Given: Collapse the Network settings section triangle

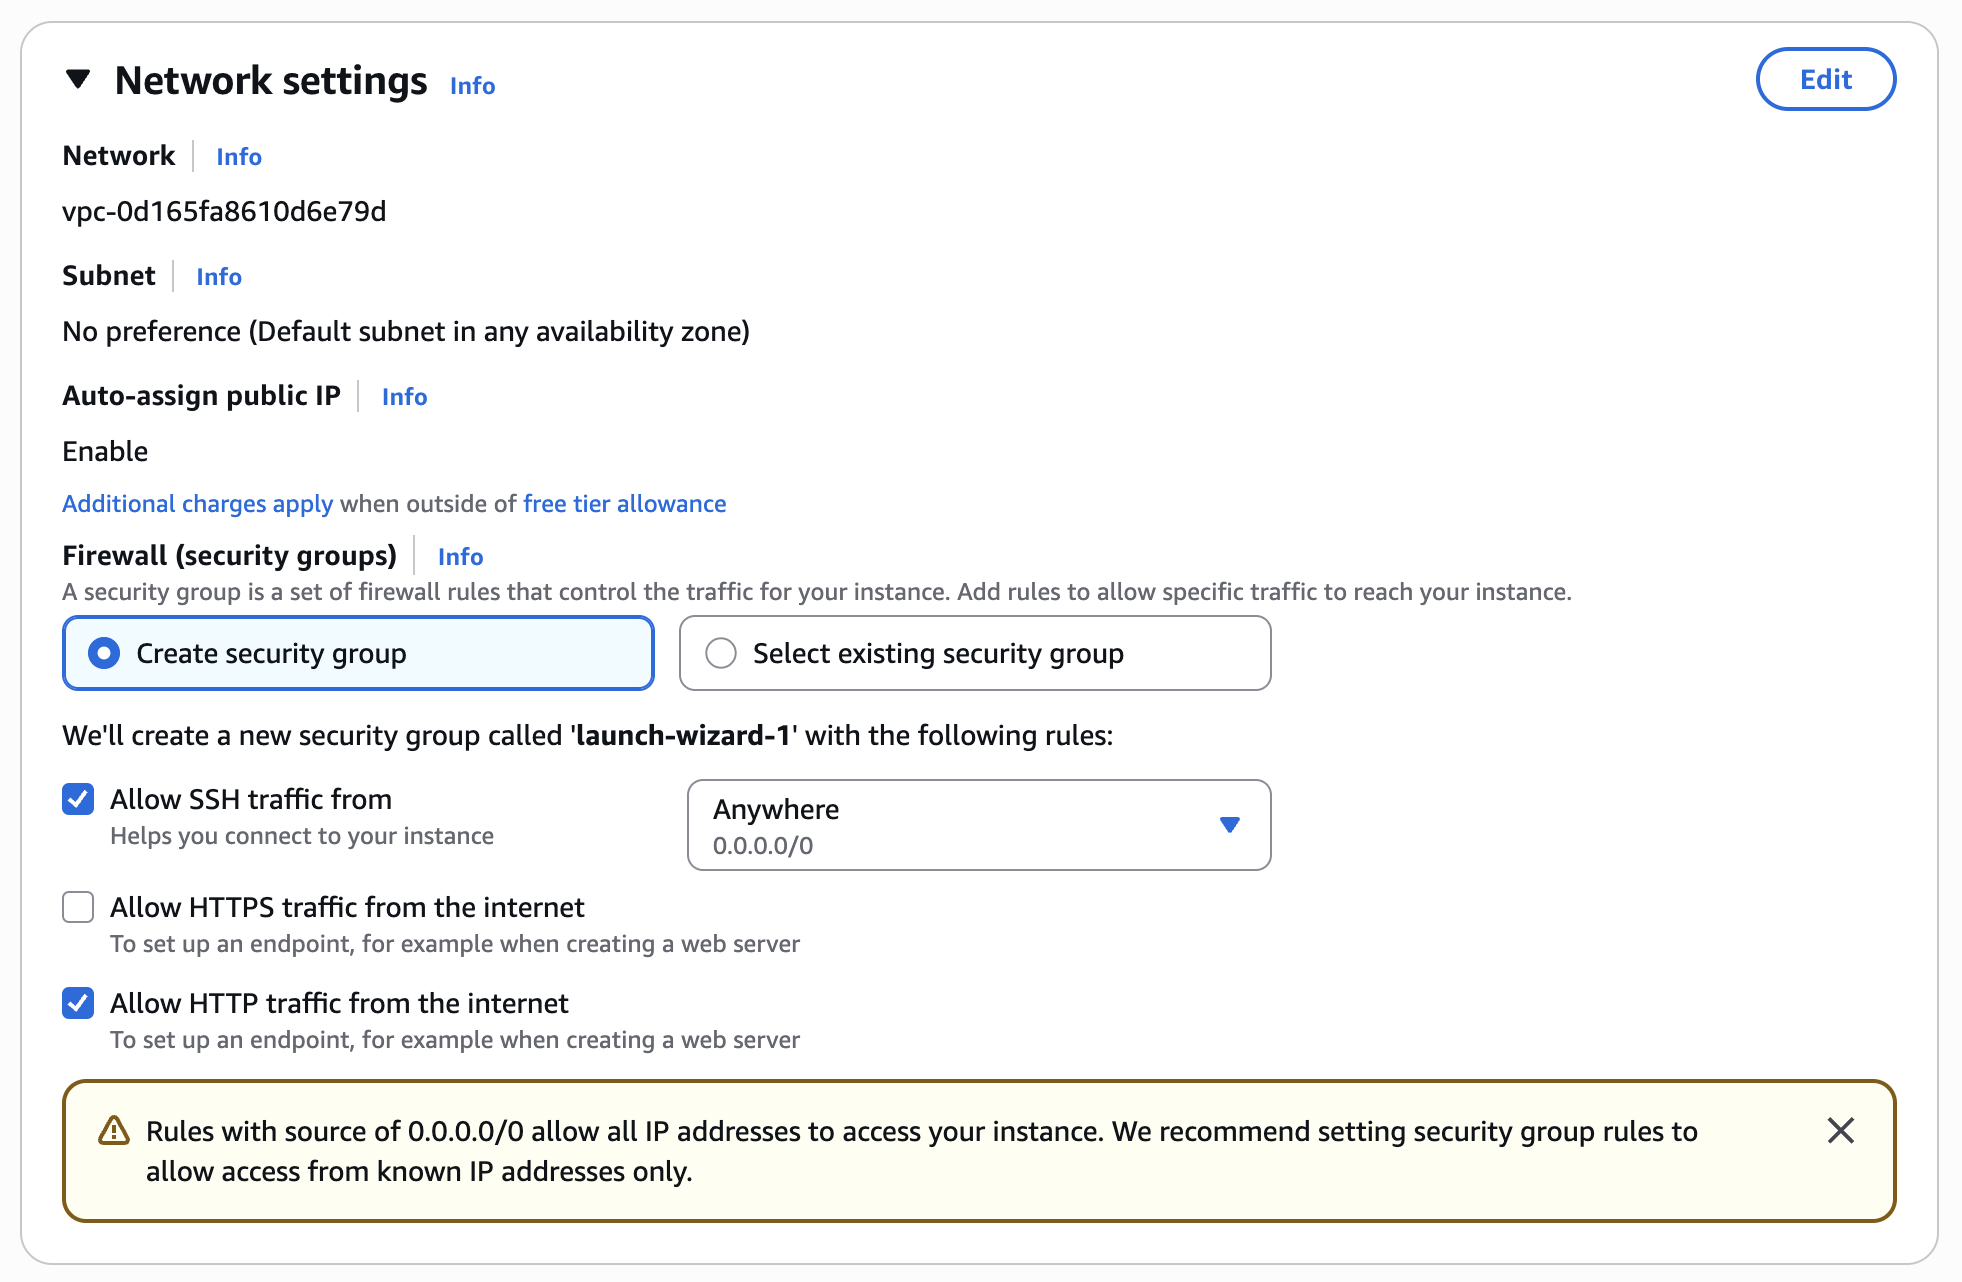Looking at the screenshot, I should click(x=78, y=79).
